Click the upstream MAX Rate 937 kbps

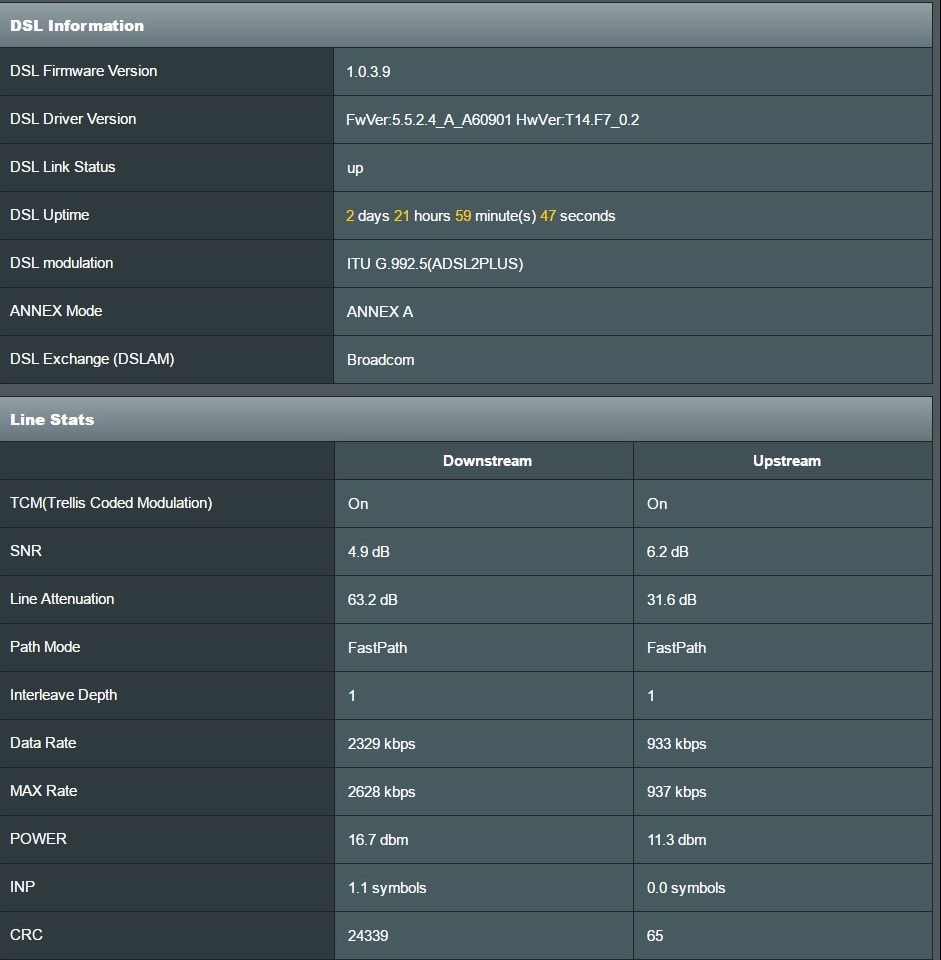pyautogui.click(x=676, y=792)
